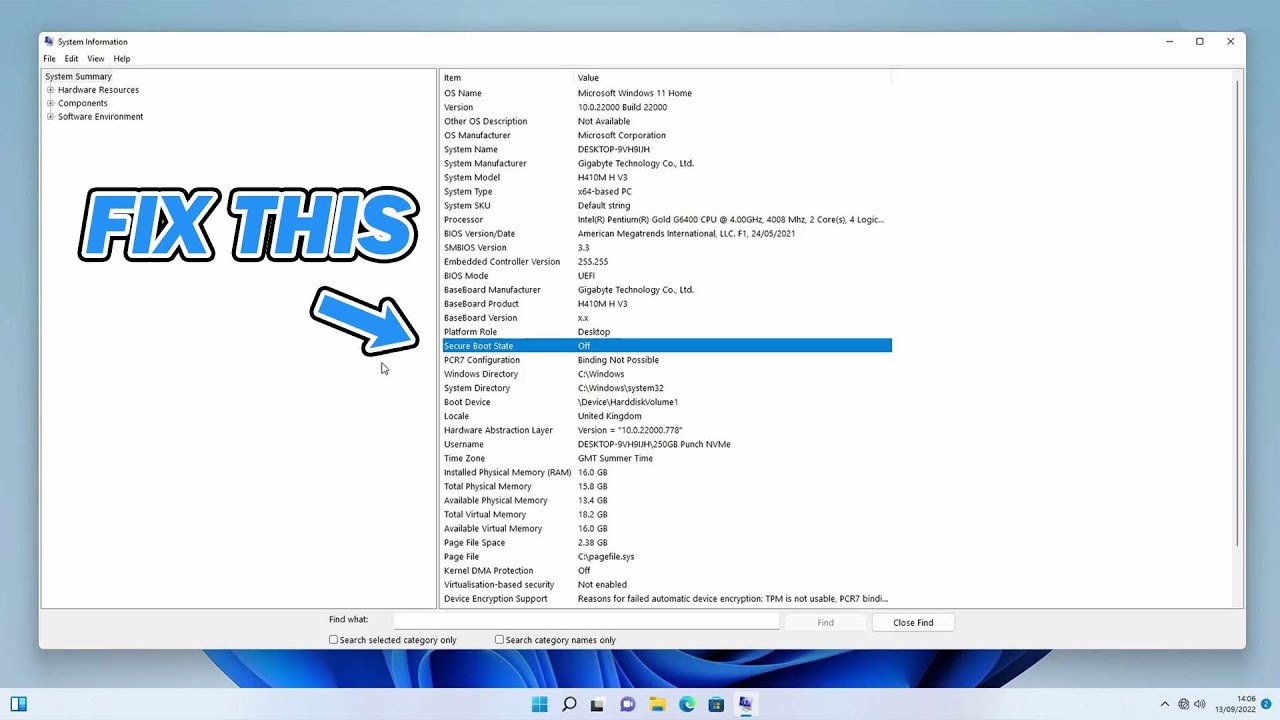This screenshot has width=1280, height=720.
Task: Select the PCR7 Configuration row
Action: pos(667,360)
